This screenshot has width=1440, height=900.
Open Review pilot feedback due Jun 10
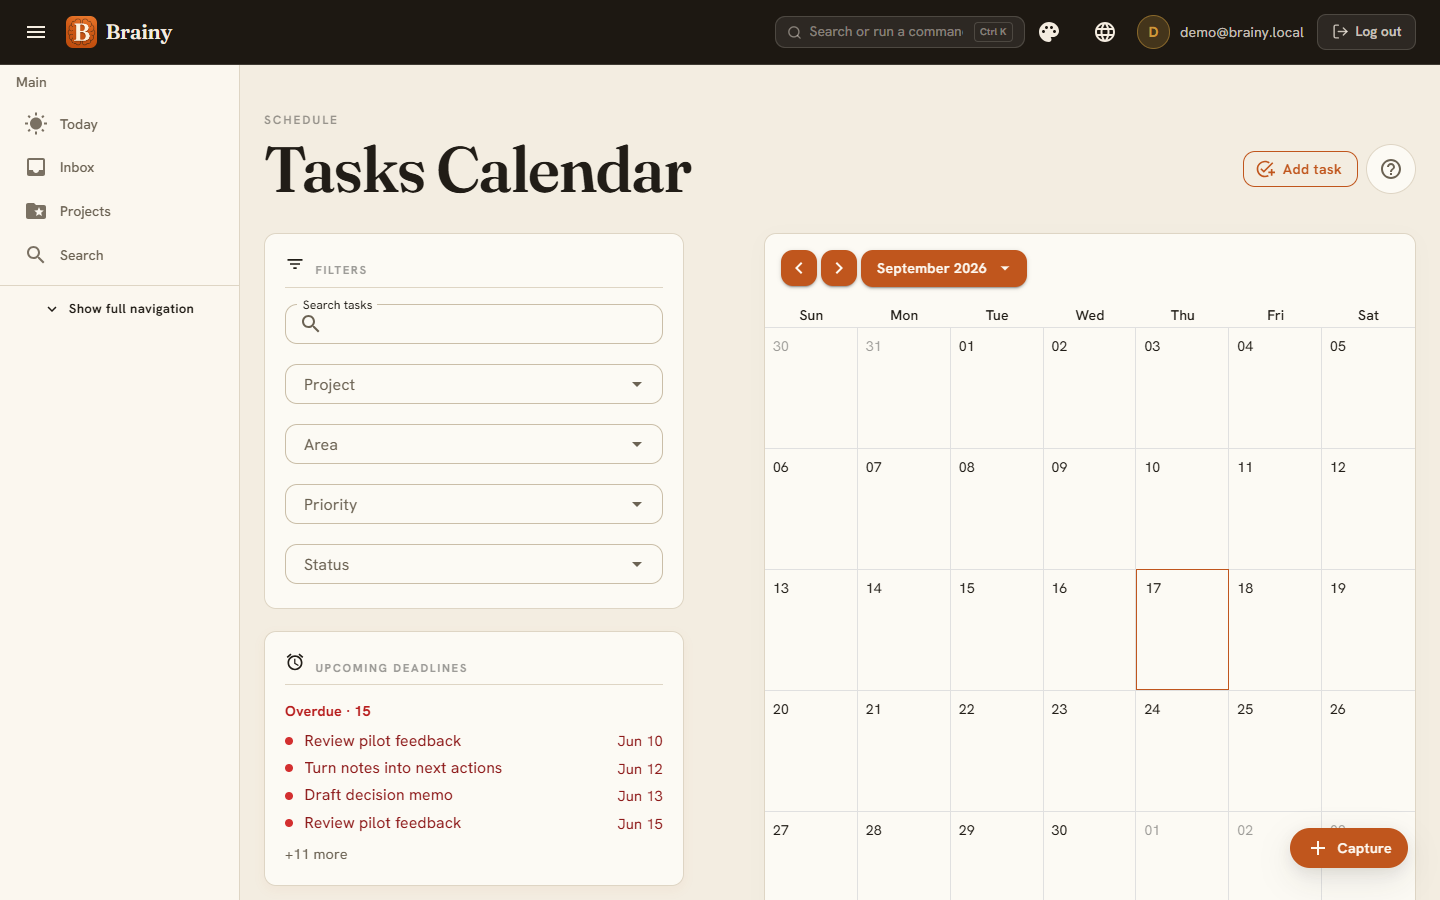[474, 741]
